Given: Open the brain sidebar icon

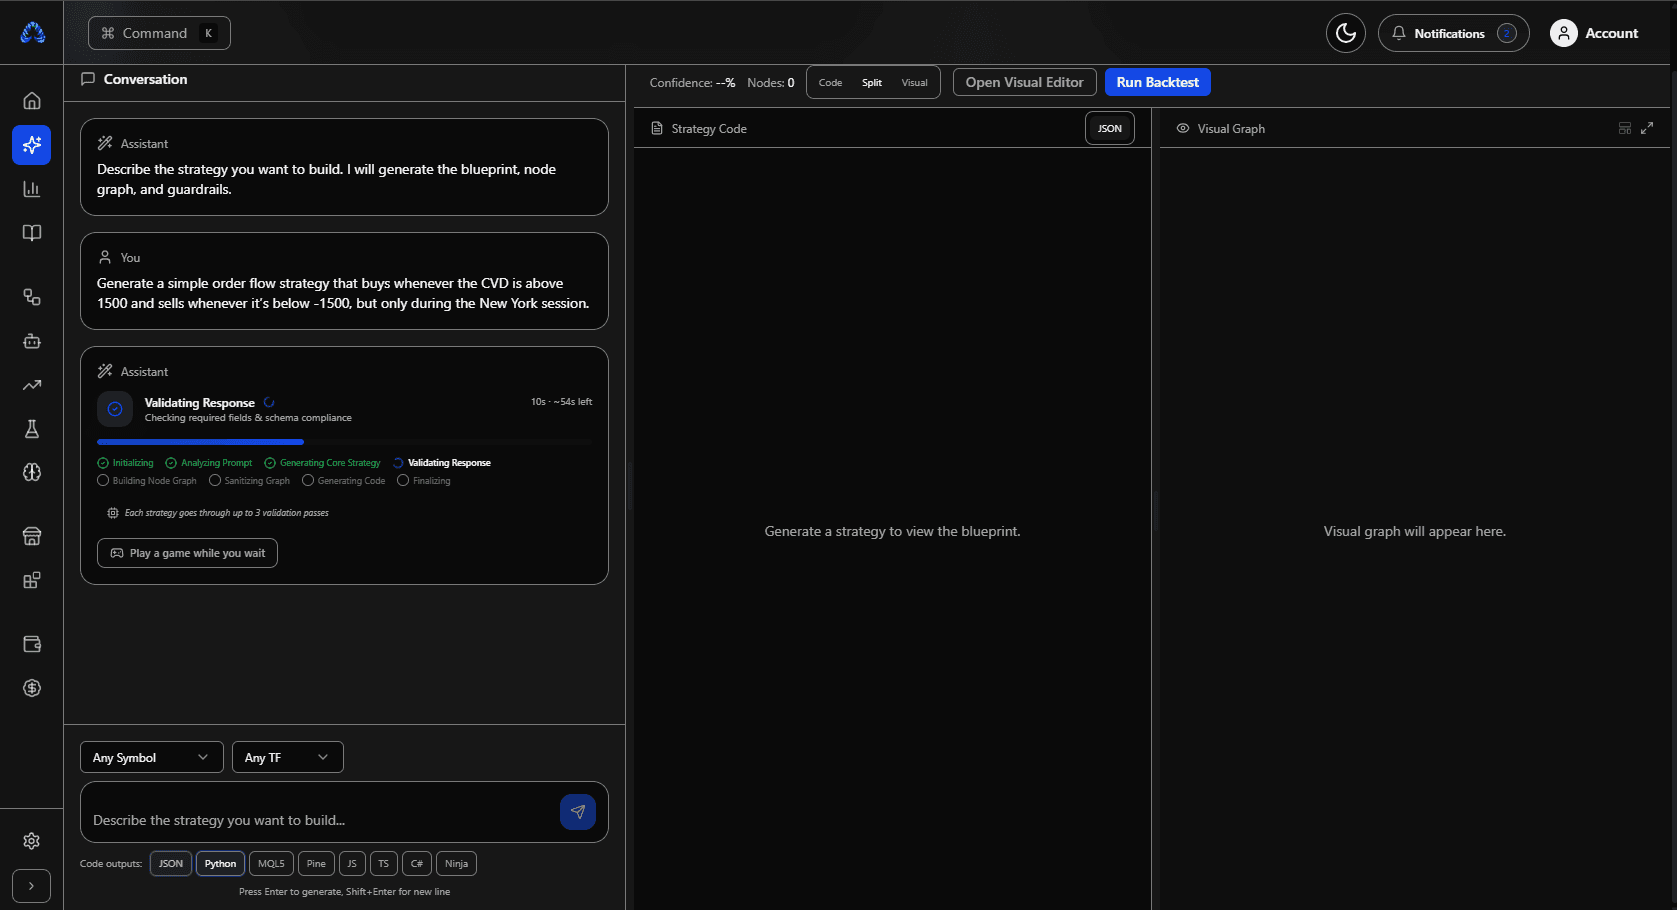Looking at the screenshot, I should 32,473.
